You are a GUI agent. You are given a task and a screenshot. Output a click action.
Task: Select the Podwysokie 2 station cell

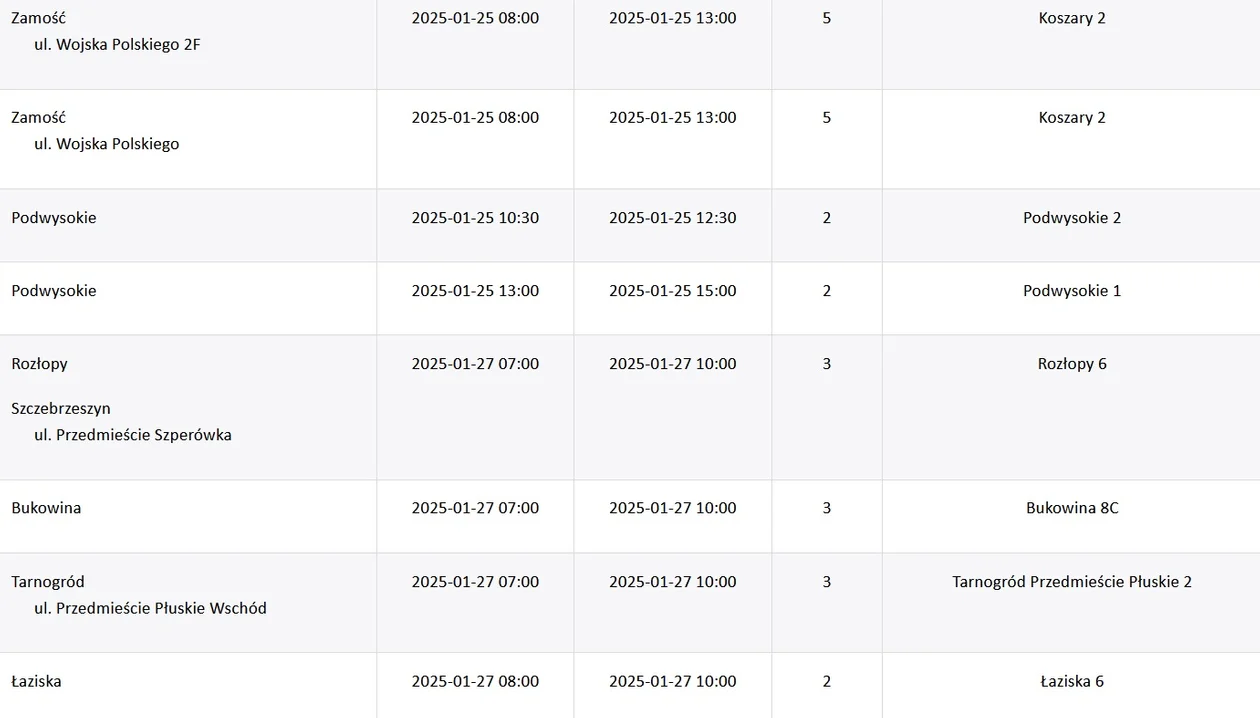pos(1071,225)
